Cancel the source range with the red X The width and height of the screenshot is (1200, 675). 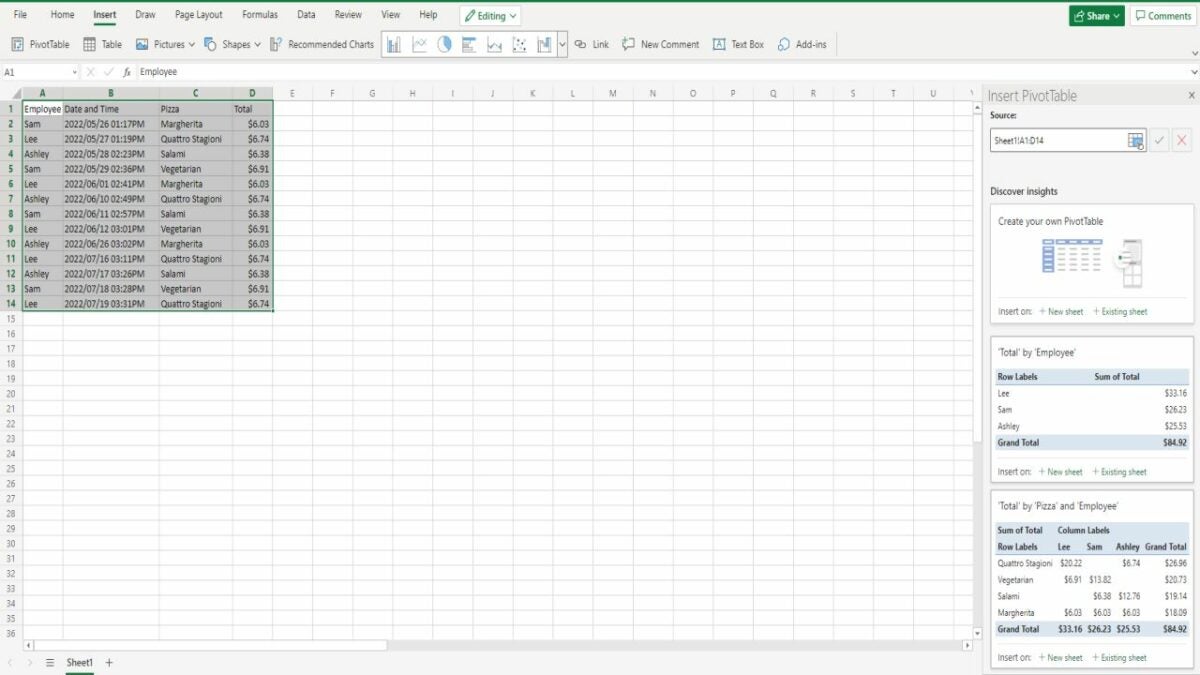[x=1182, y=141]
